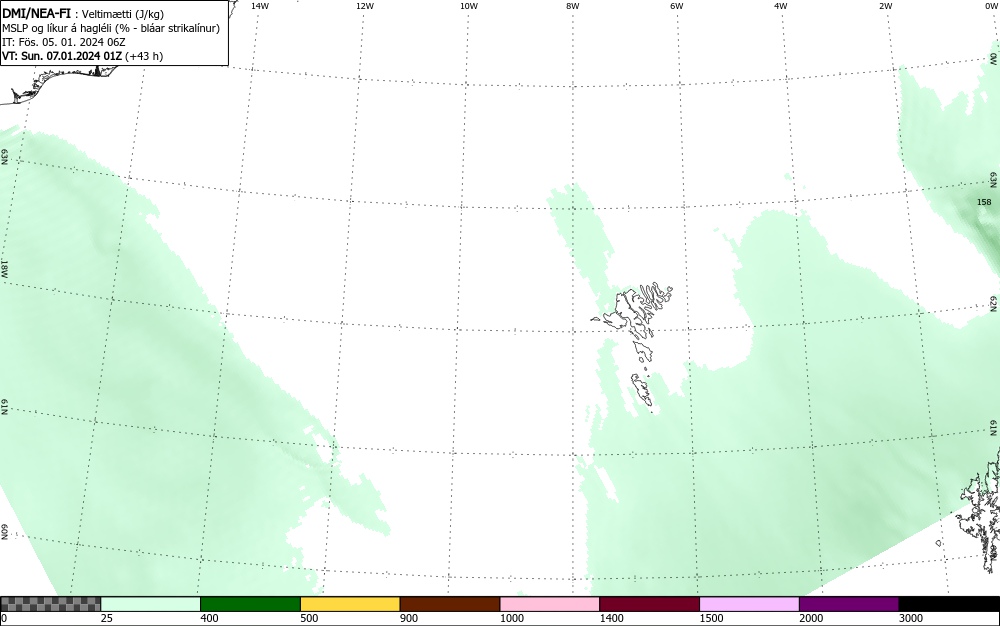Click the brown 900–1000 legend swatch

pyautogui.click(x=450, y=604)
